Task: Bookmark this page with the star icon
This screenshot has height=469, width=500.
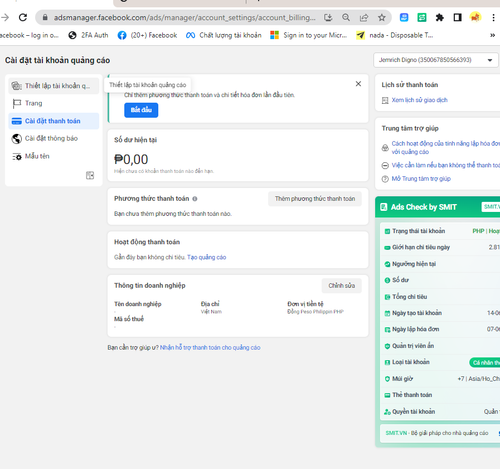Action: point(382,17)
